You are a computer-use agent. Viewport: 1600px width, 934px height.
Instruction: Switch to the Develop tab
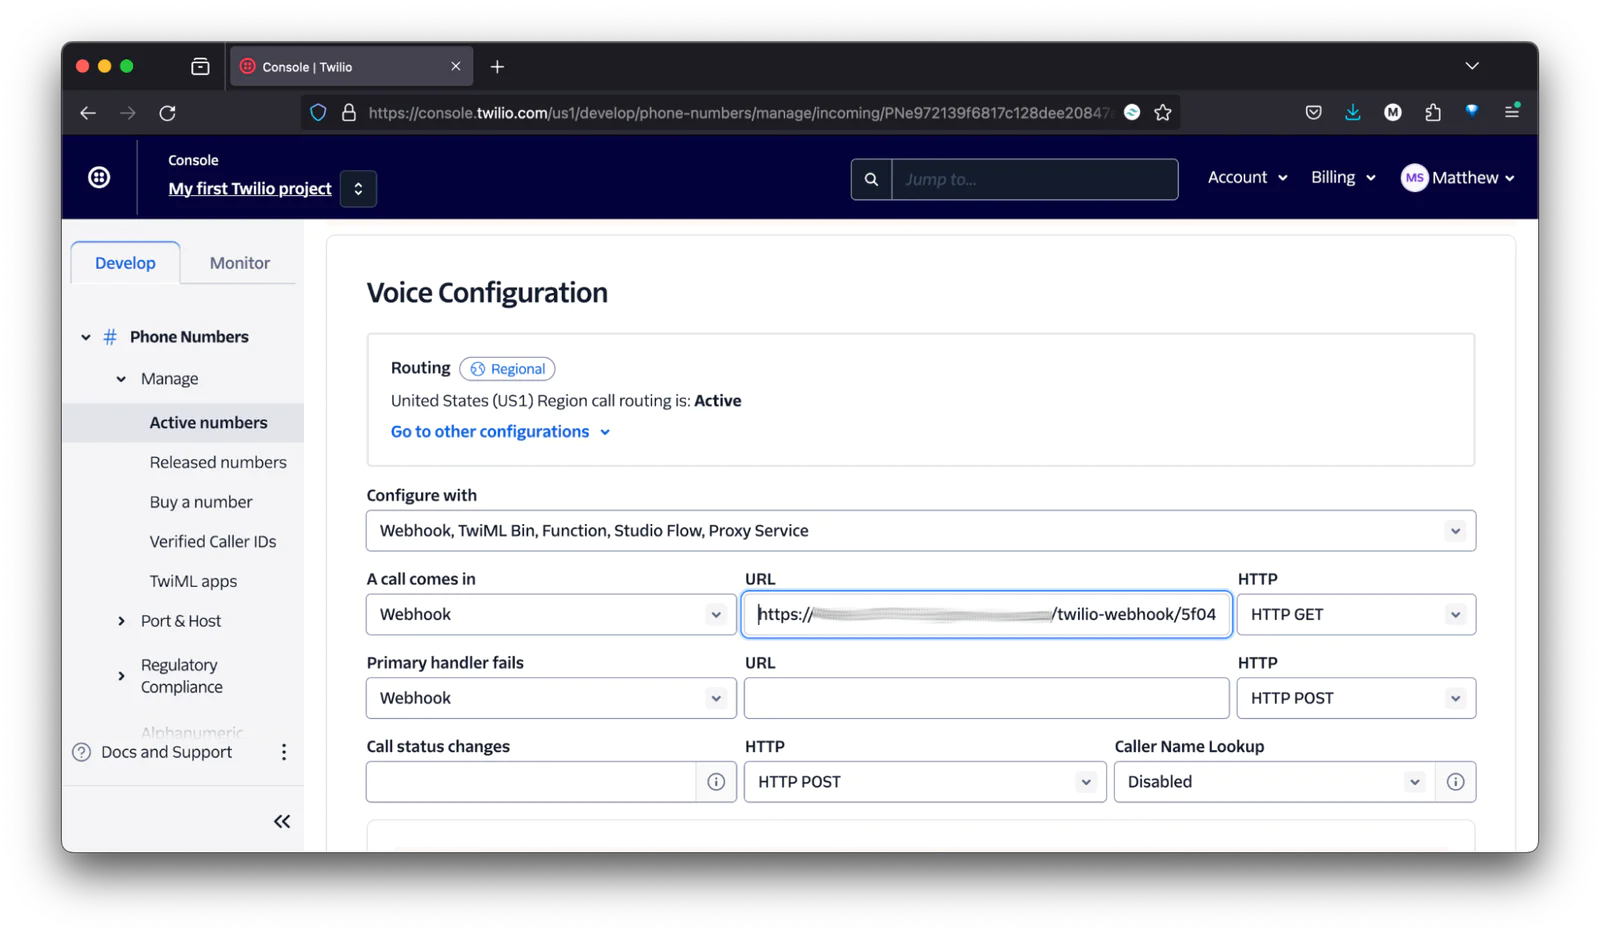125,263
